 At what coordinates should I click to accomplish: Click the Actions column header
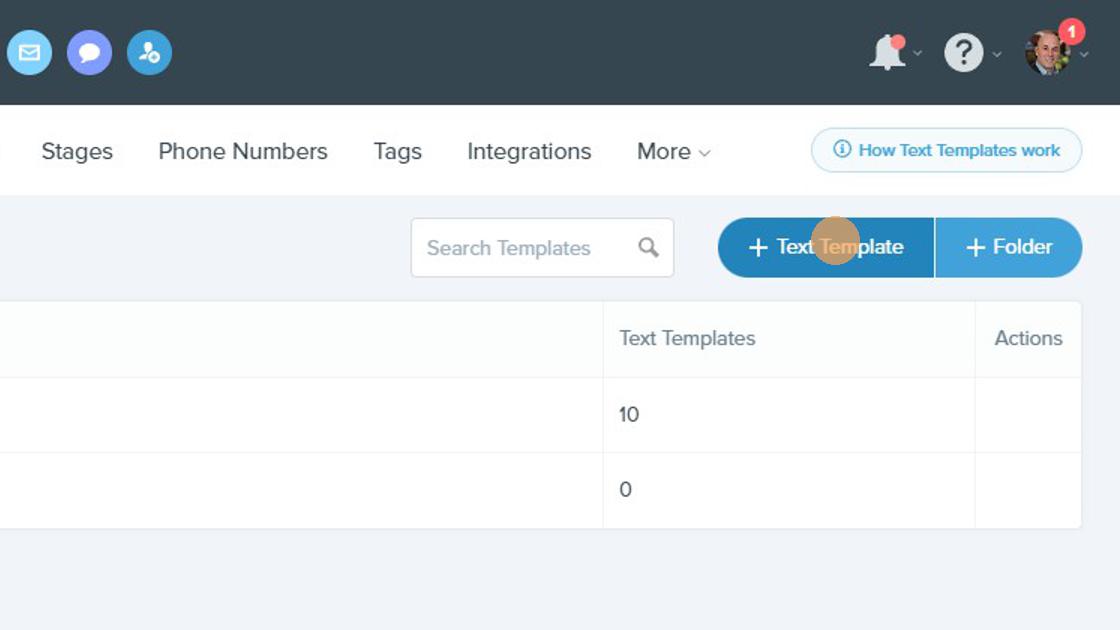pyautogui.click(x=1029, y=338)
